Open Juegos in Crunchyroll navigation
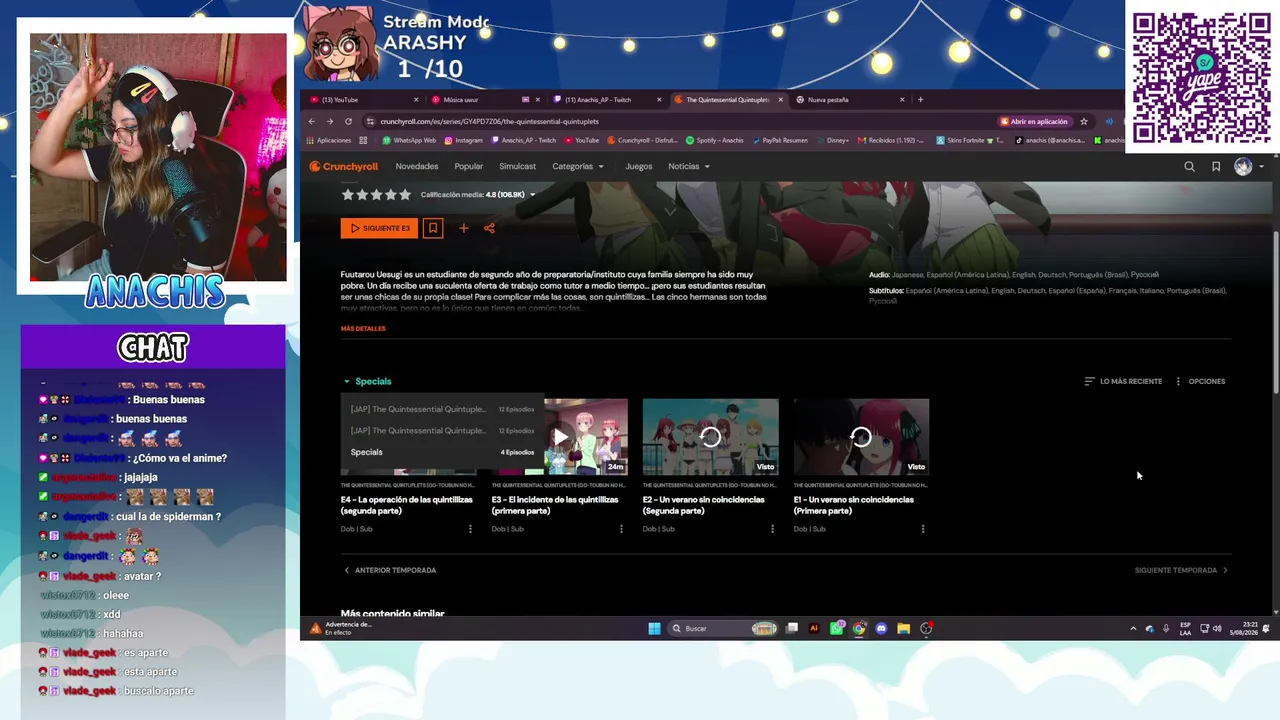1280x720 pixels. [x=639, y=167]
